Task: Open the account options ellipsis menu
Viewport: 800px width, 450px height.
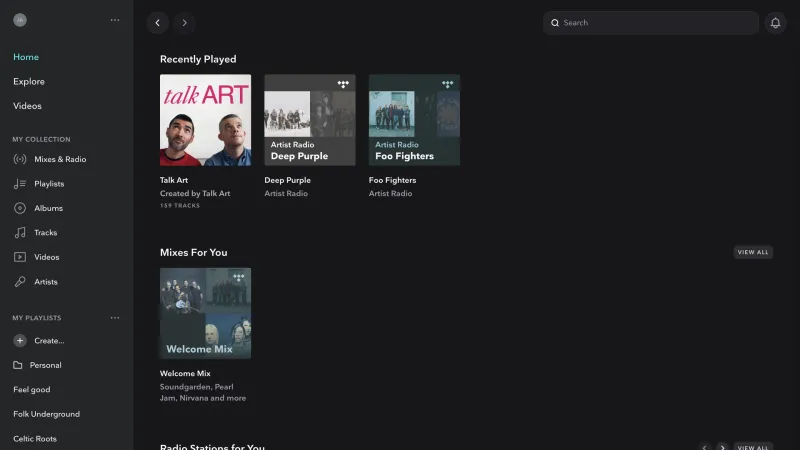Action: click(115, 20)
